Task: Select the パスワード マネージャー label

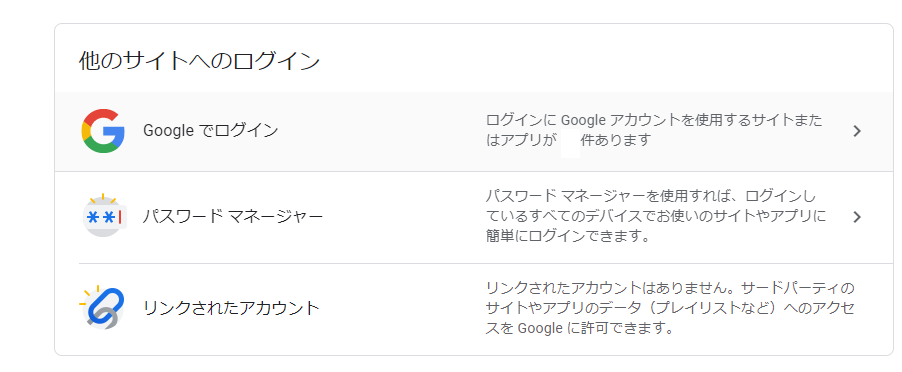Action: pyautogui.click(x=232, y=217)
